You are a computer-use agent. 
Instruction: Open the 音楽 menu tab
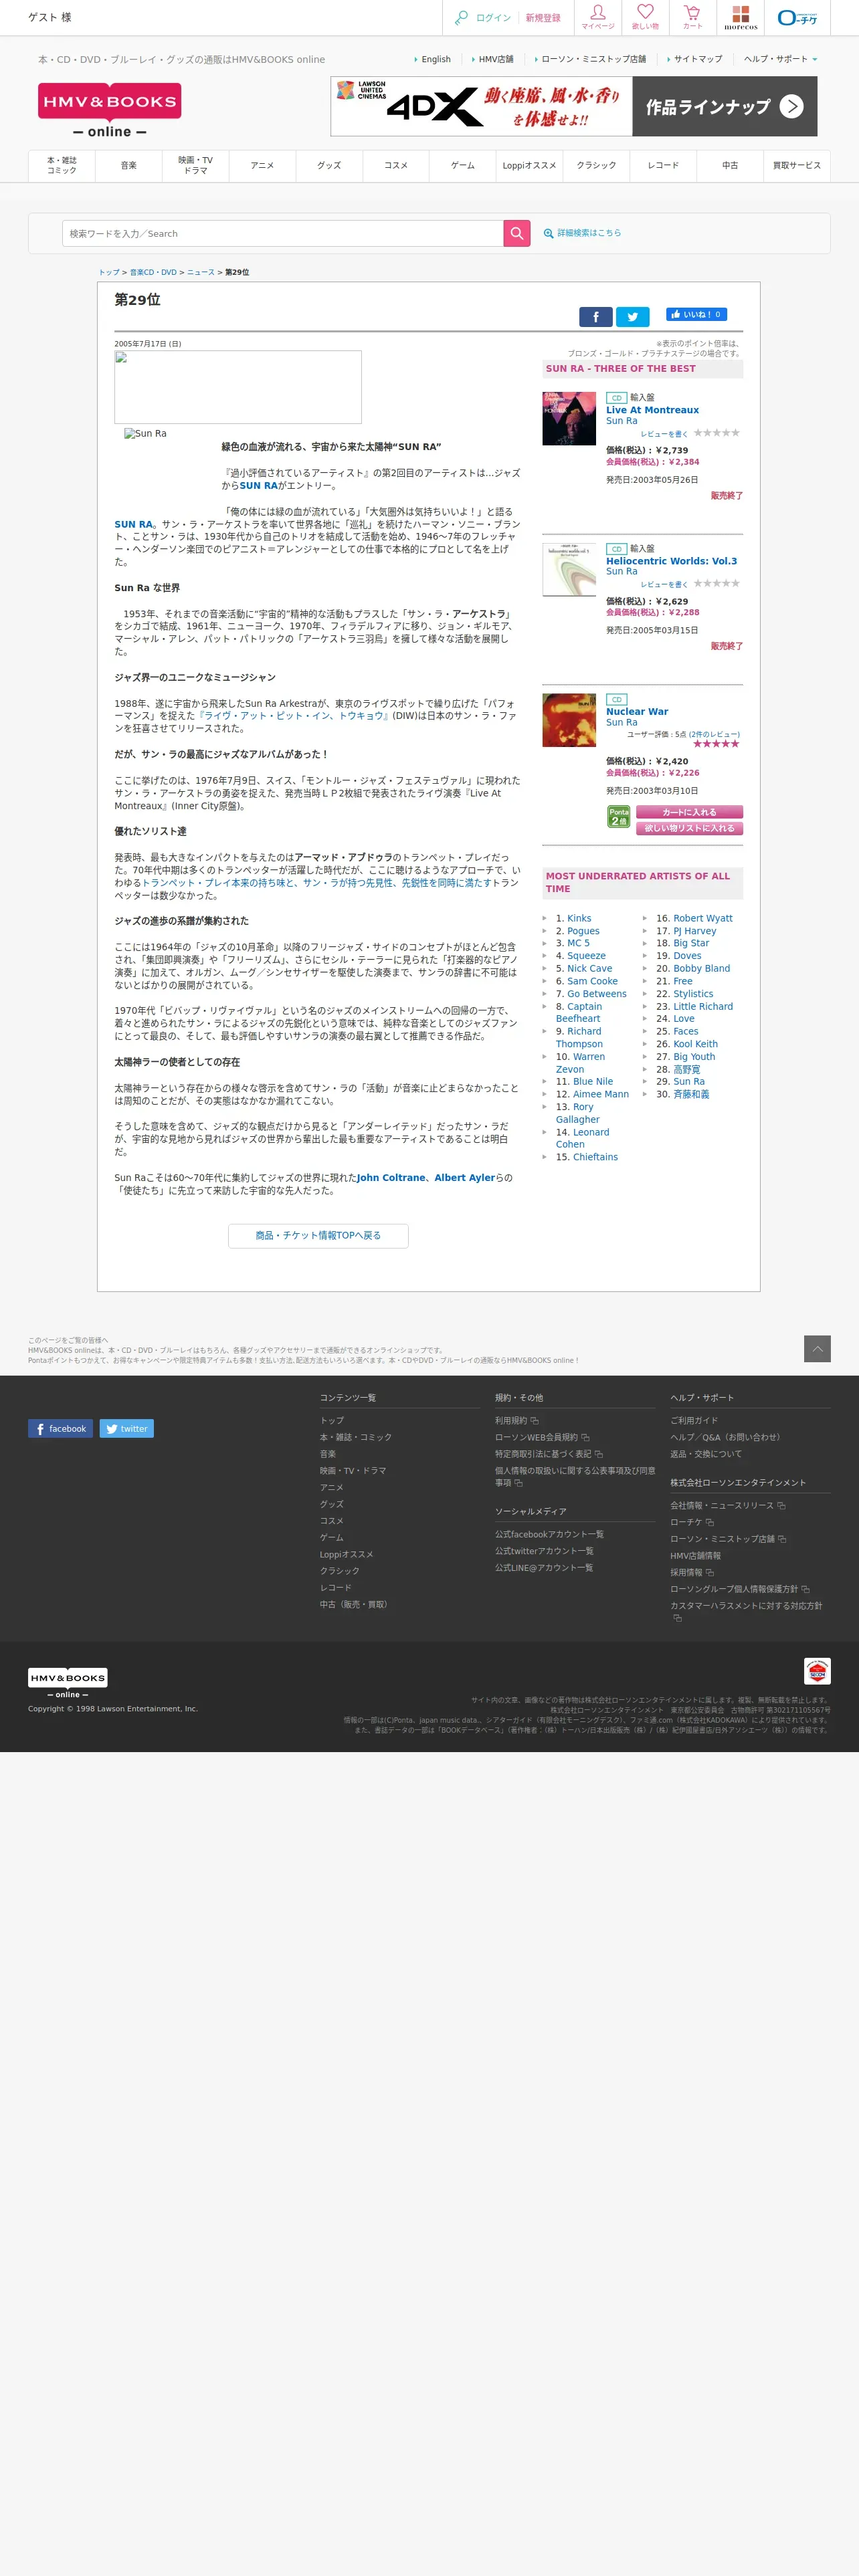tap(129, 165)
